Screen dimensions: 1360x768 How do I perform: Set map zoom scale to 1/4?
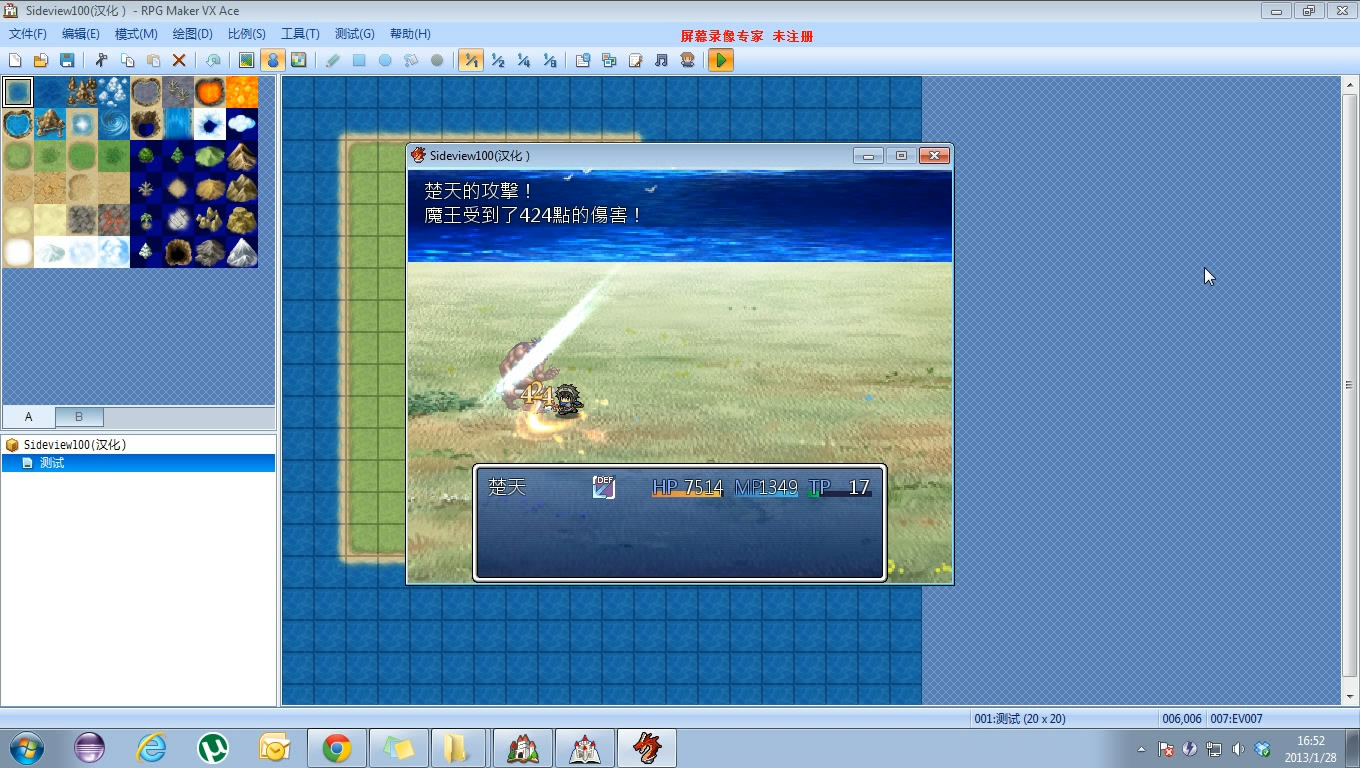(523, 60)
